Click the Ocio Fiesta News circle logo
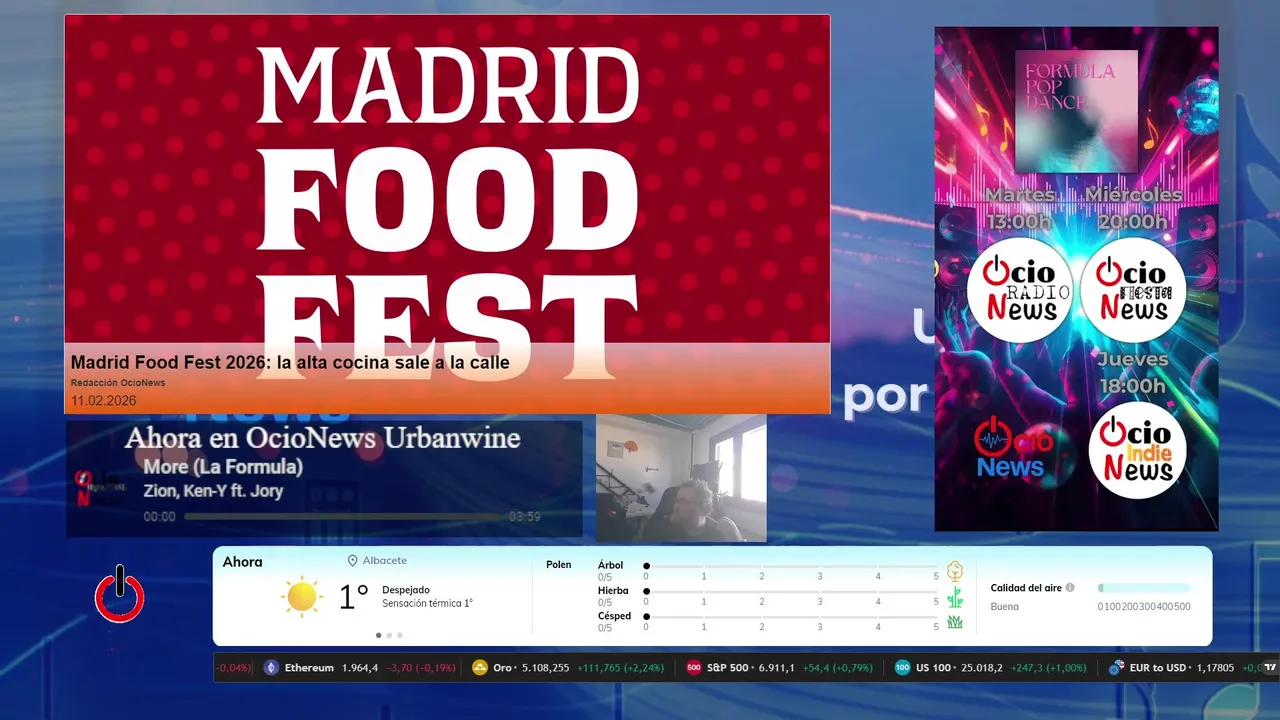 (x=1133, y=290)
